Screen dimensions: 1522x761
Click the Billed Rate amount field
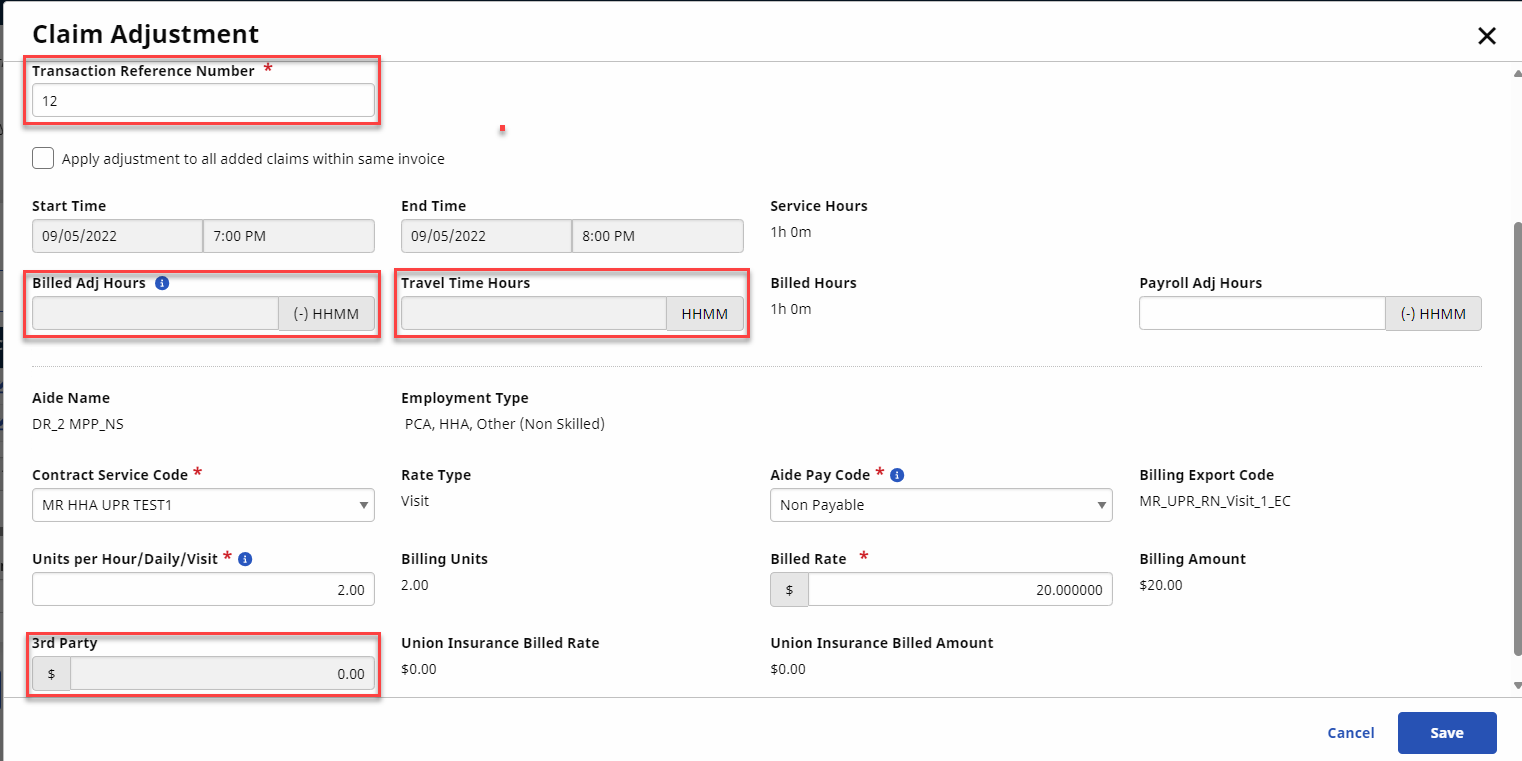pyautogui.click(x=959, y=590)
